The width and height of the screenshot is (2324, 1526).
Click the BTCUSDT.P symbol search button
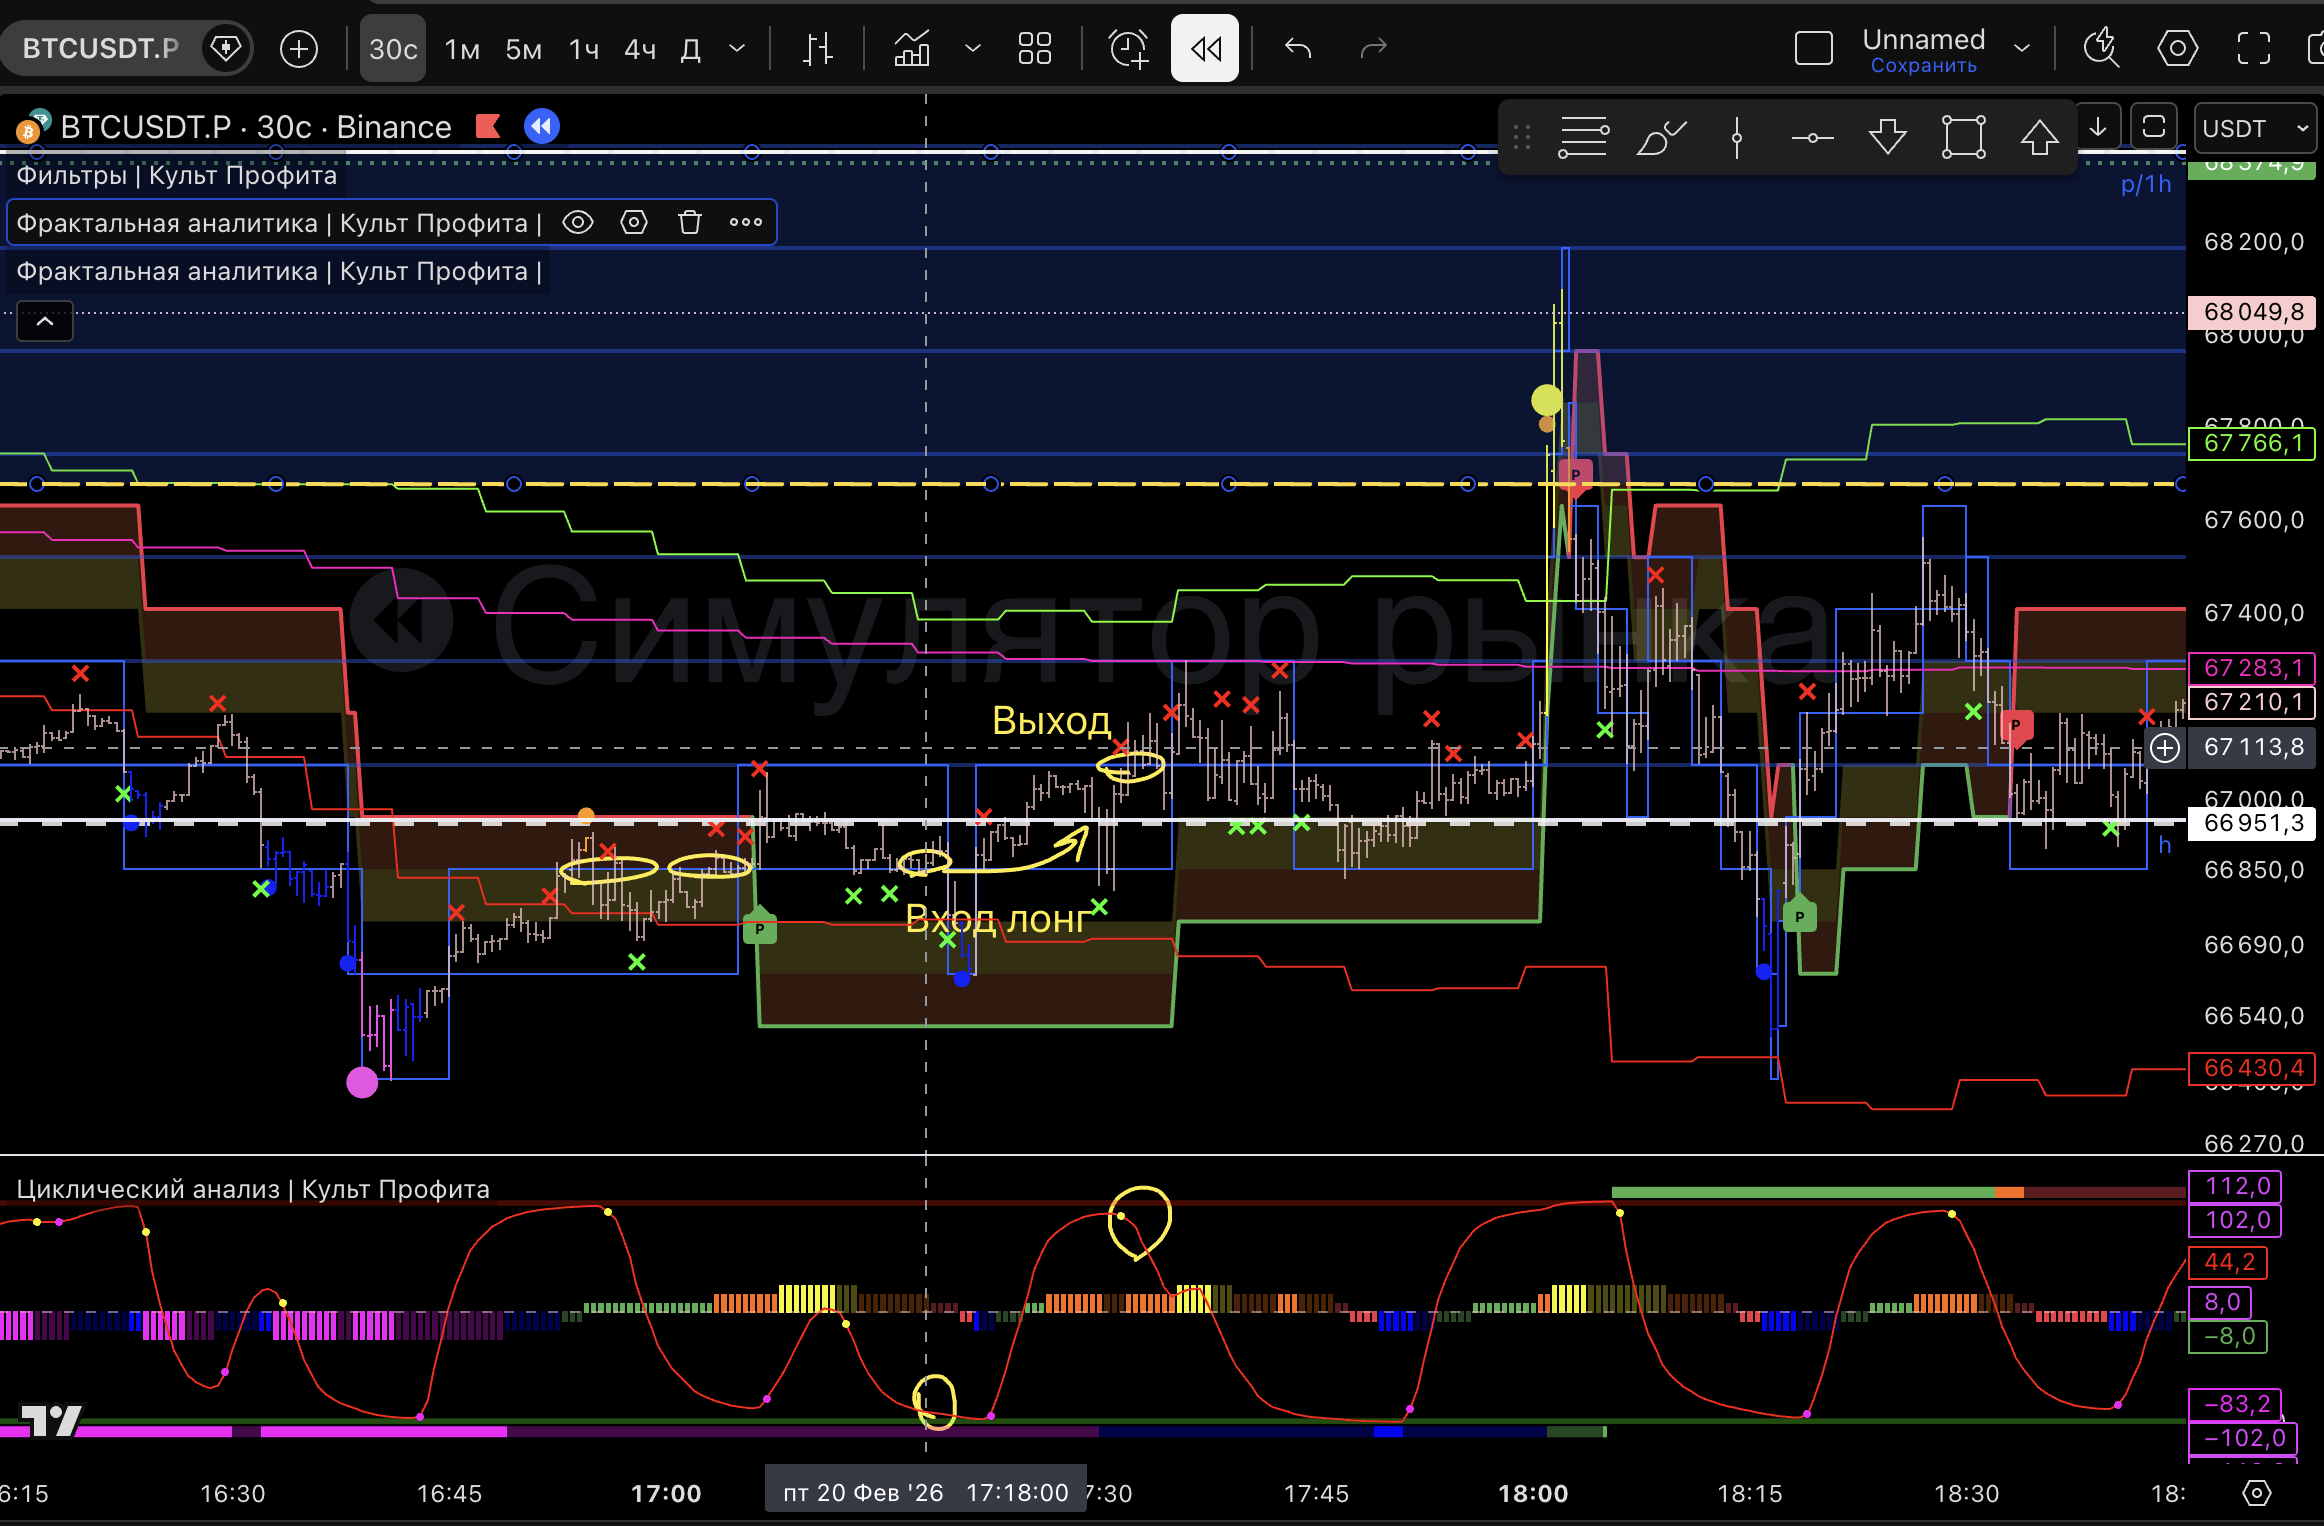100,48
